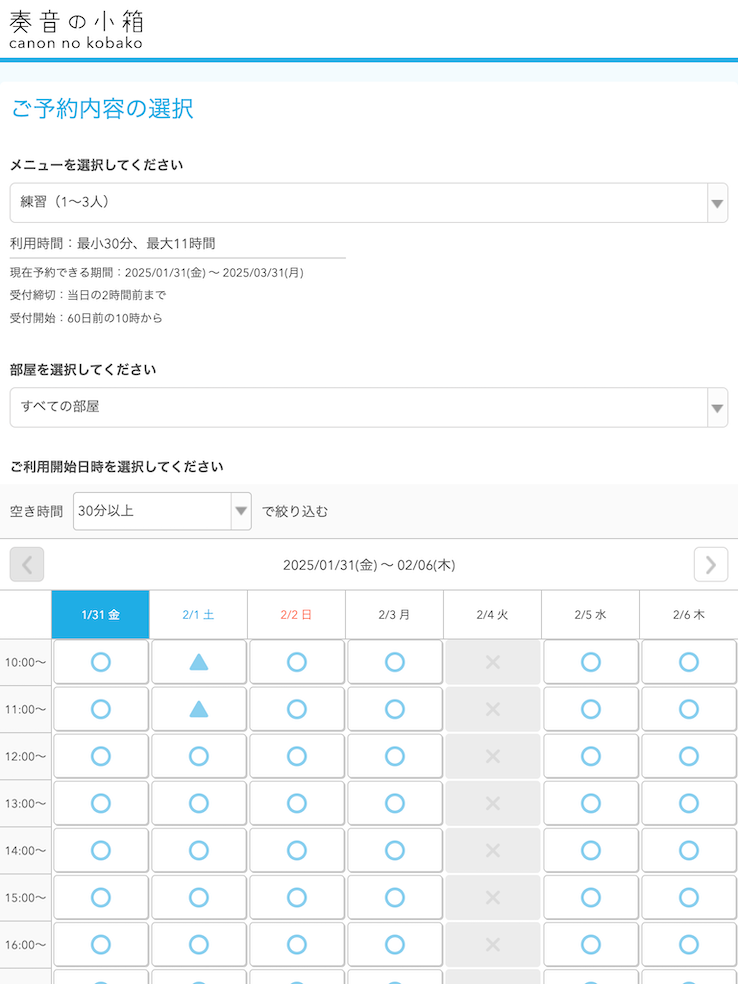Select the triangle slot at 10:00 on 2/1

click(x=199, y=662)
